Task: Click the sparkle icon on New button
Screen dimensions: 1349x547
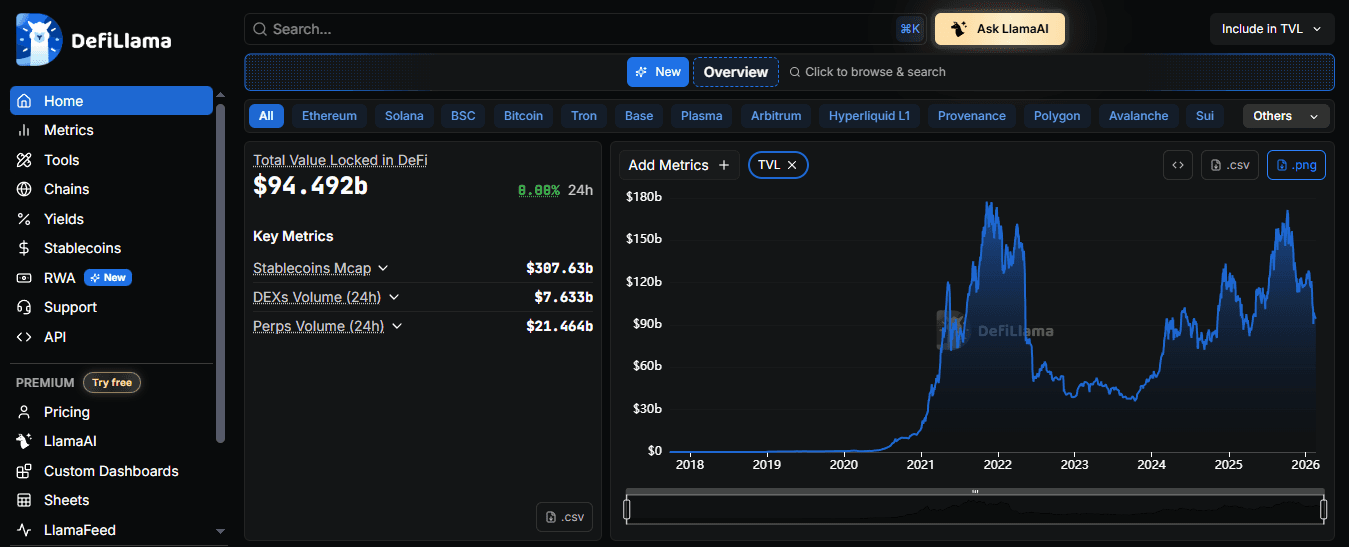Action: (641, 72)
